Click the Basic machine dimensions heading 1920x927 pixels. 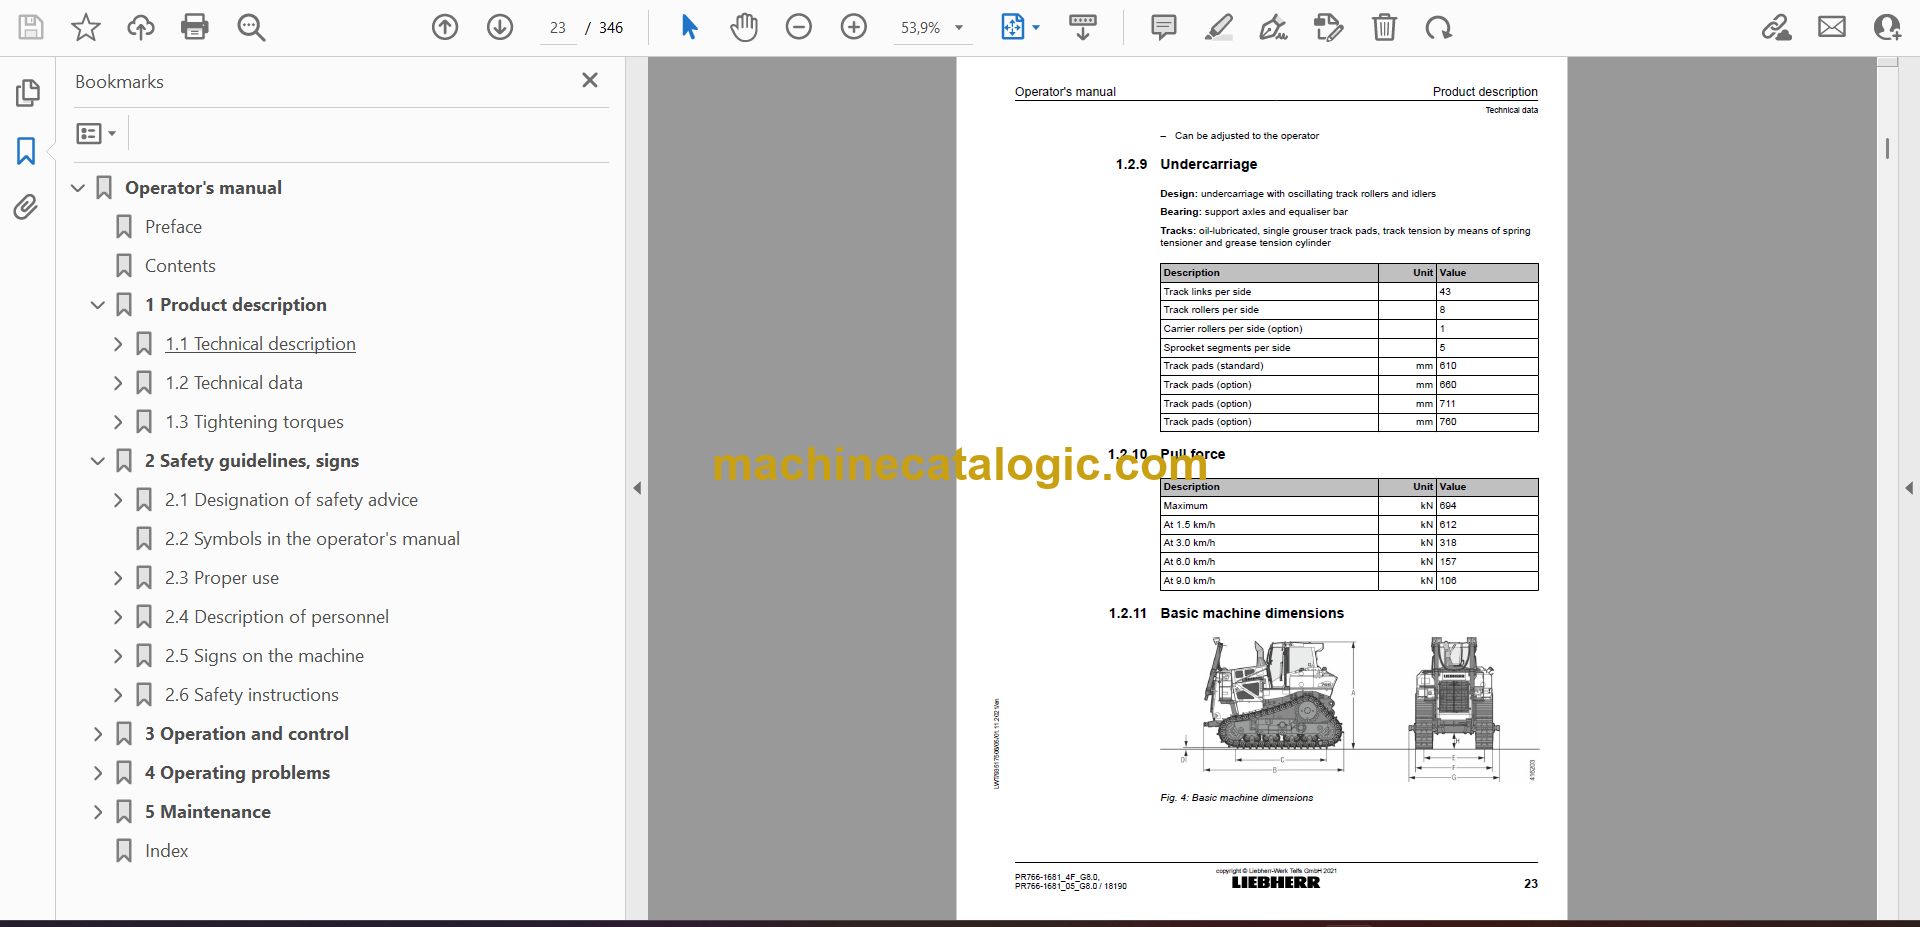(1252, 613)
